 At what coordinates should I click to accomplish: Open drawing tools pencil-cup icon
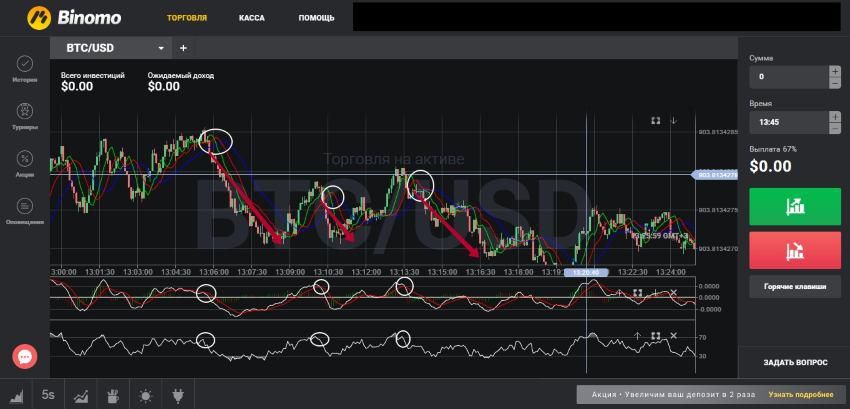pyautogui.click(x=113, y=395)
